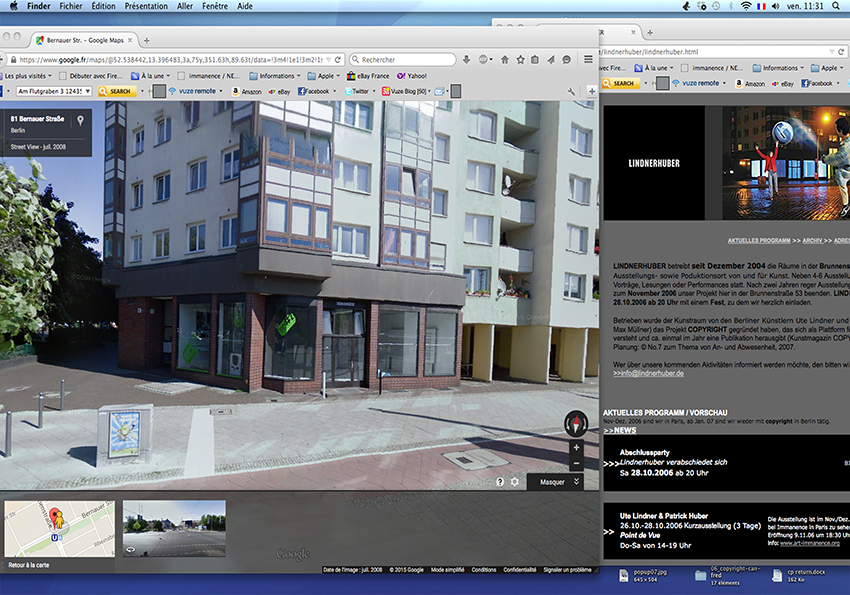The image size is (850, 595).
Task: Open new tab in the Lindnerhuber window
Action: tap(650, 33)
